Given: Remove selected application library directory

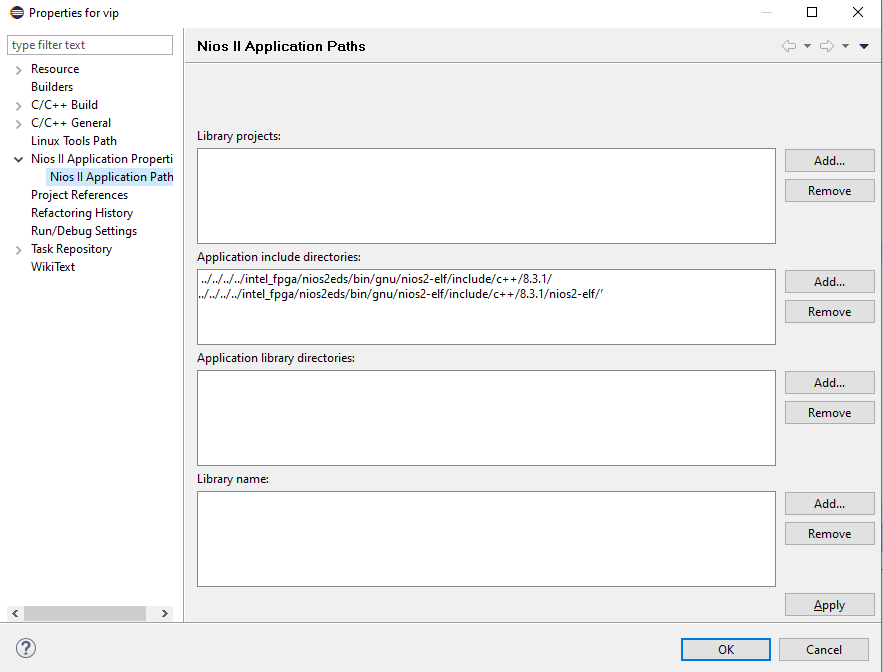Looking at the screenshot, I should [x=830, y=413].
